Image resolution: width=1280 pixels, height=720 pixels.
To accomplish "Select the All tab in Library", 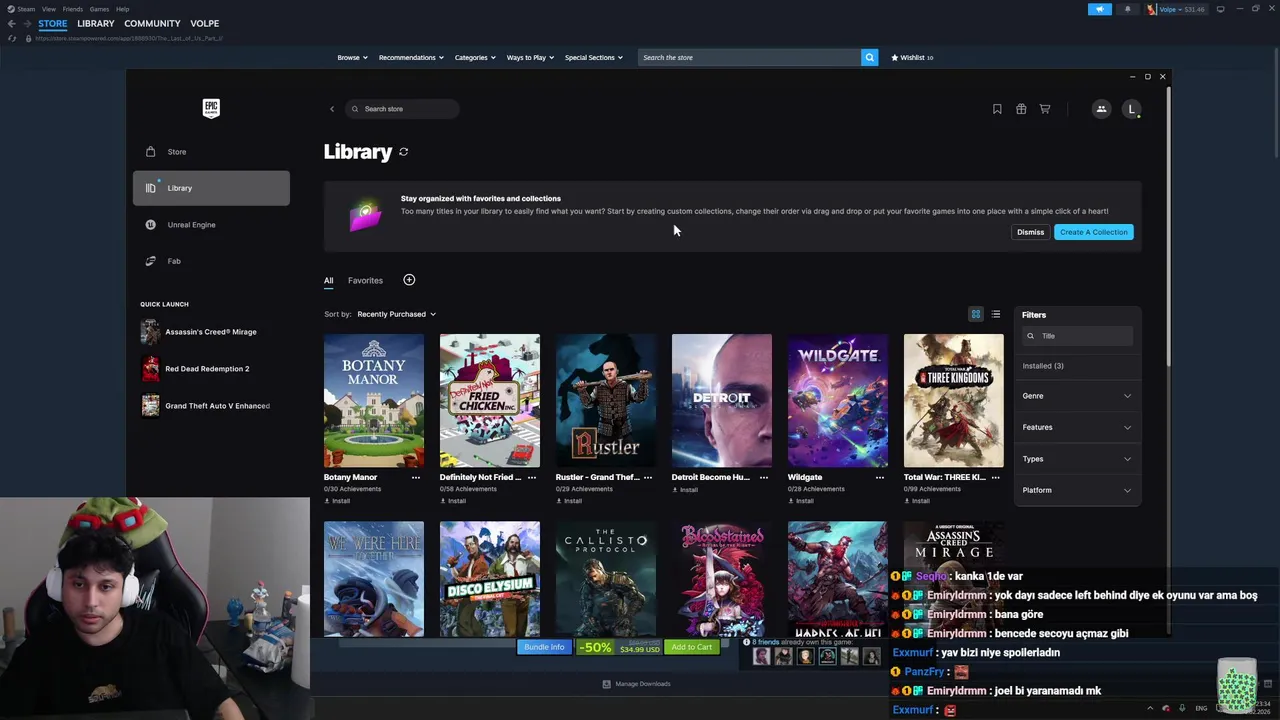I will click(328, 281).
